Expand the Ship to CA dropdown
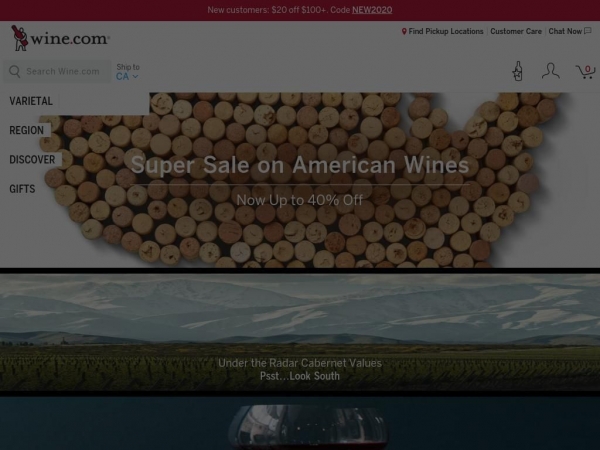Viewport: 600px width, 450px height. pos(128,72)
